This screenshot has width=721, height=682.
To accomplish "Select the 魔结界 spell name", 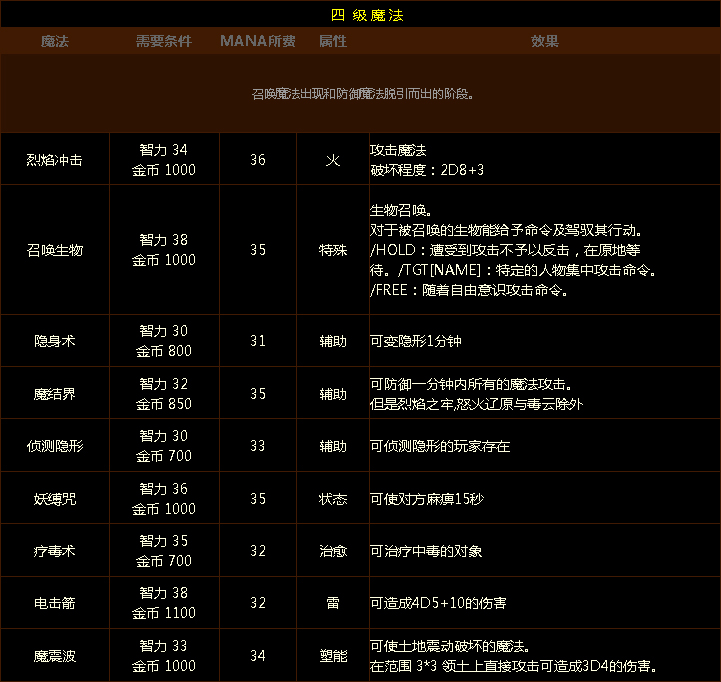I will pos(54,394).
